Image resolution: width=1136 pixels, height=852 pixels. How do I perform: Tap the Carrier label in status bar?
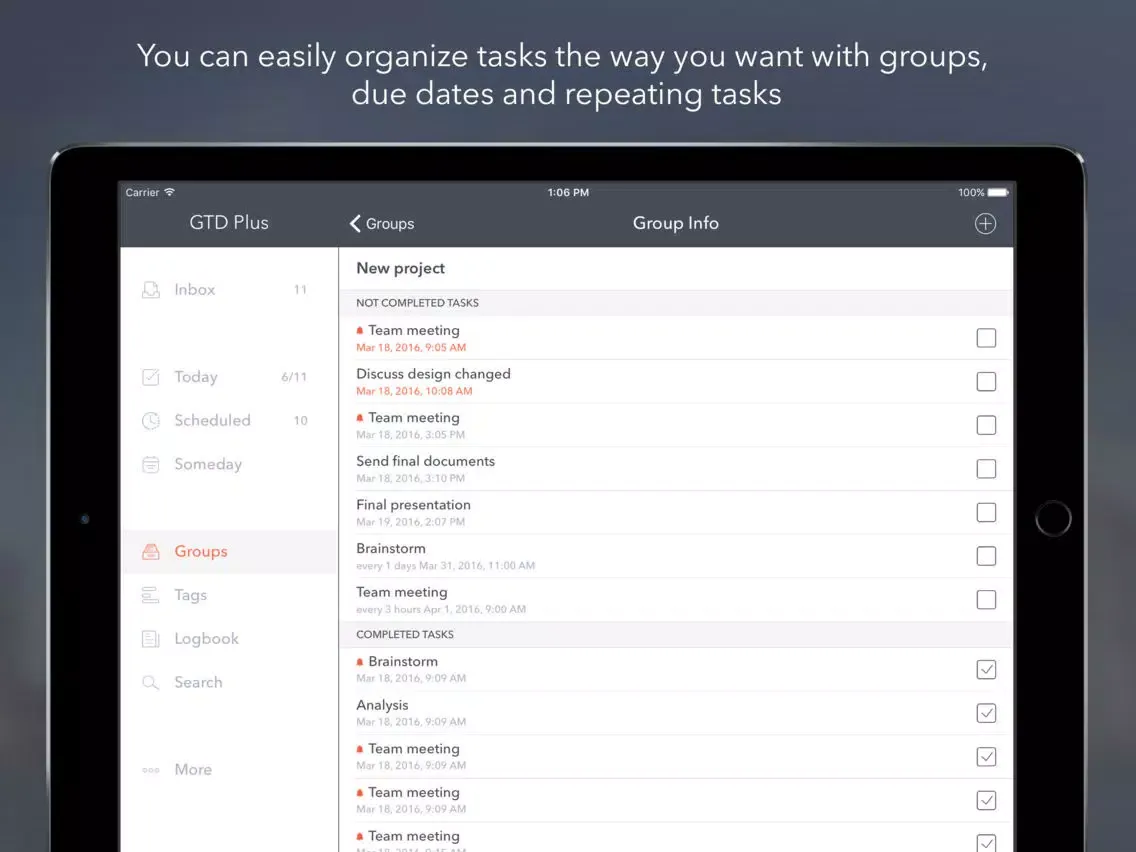(142, 192)
